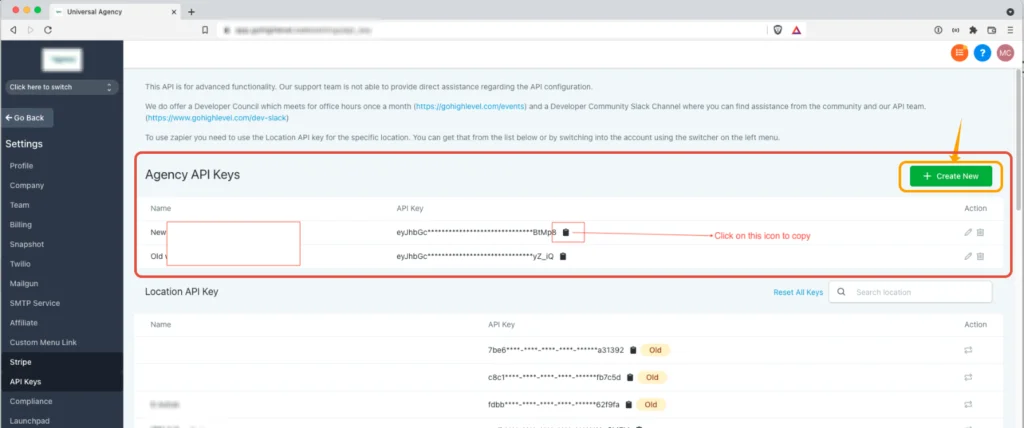Click the Location API Key heading

coord(182,291)
